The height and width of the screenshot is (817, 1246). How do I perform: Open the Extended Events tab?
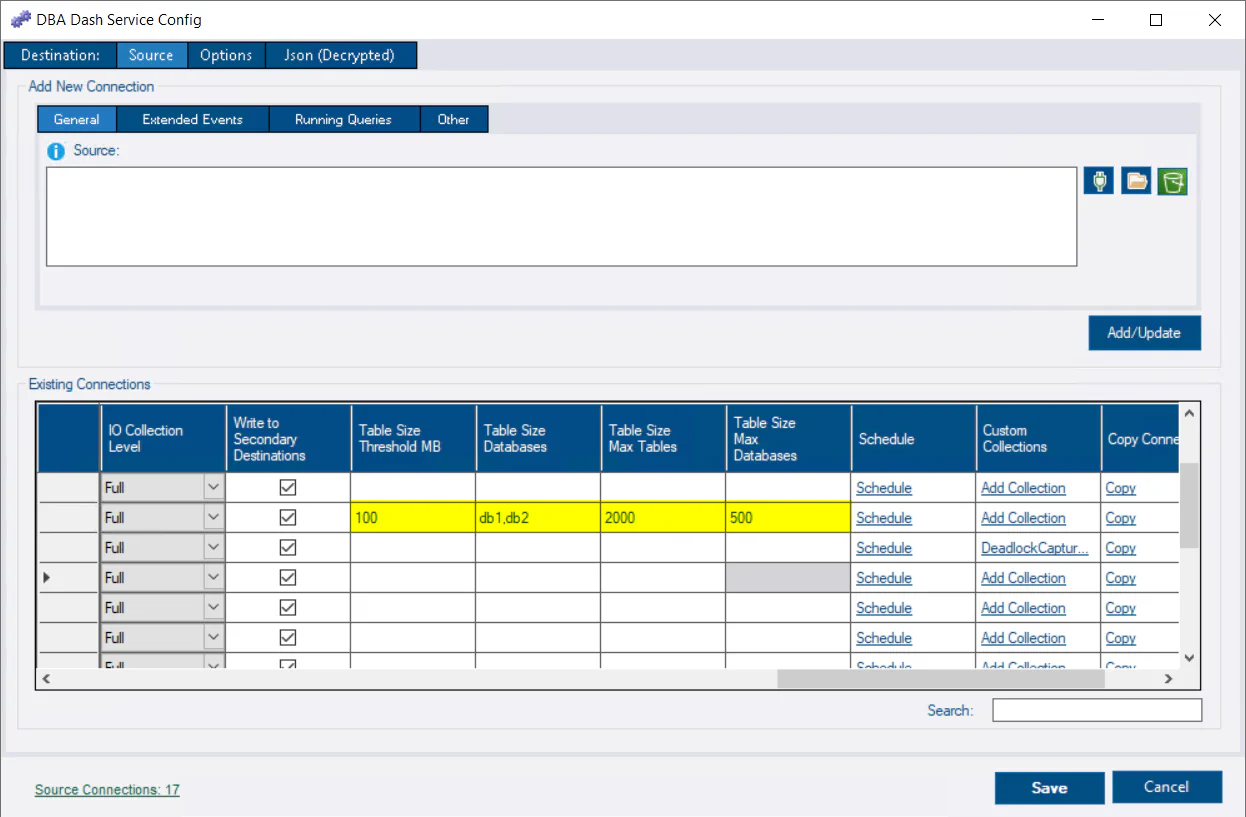192,119
